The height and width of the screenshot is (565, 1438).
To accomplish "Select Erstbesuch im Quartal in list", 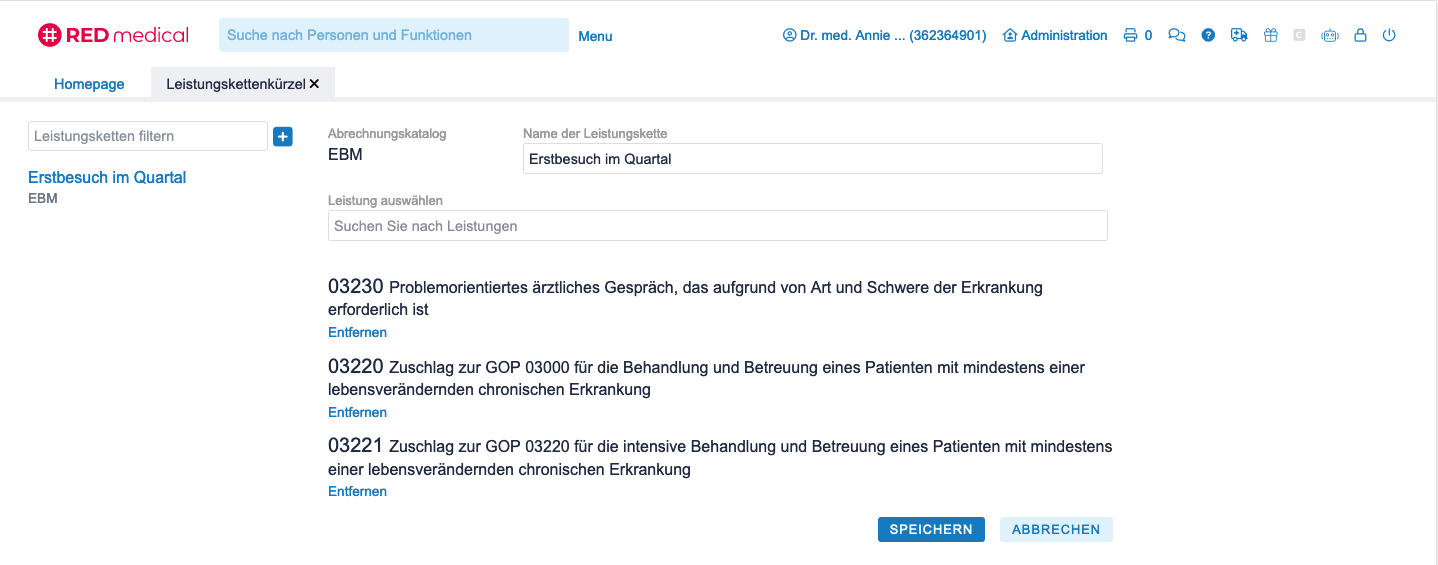I will (x=107, y=177).
